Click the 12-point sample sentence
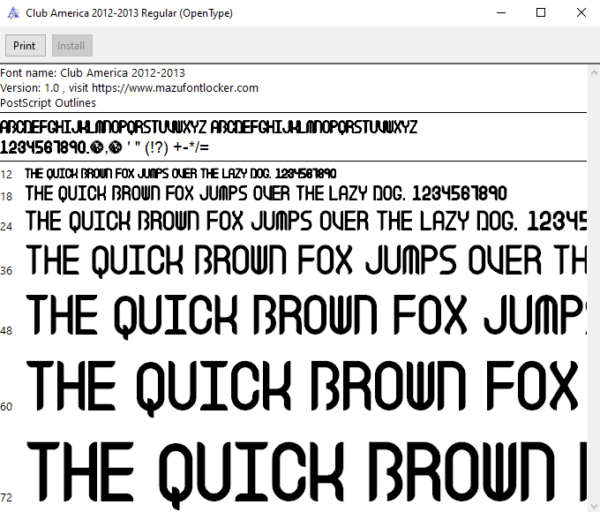Image resolution: width=600 pixels, height=512 pixels. (x=181, y=174)
